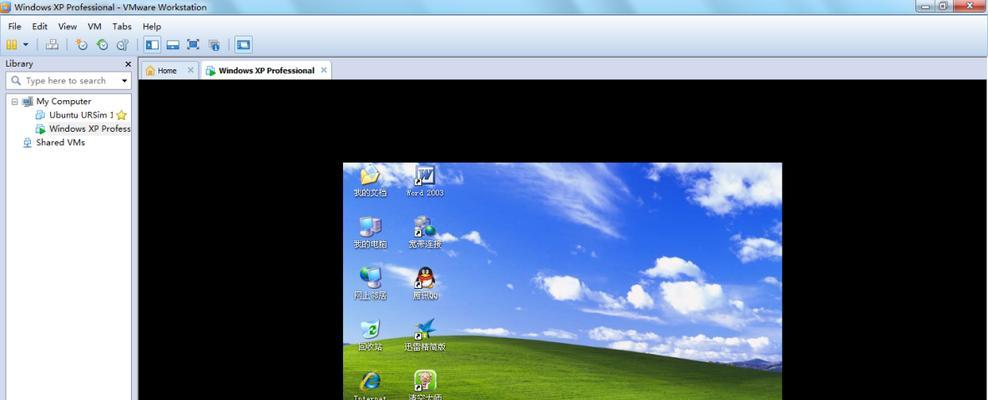
Task: Select Windows XP Professional in the library tree
Action: [x=89, y=129]
